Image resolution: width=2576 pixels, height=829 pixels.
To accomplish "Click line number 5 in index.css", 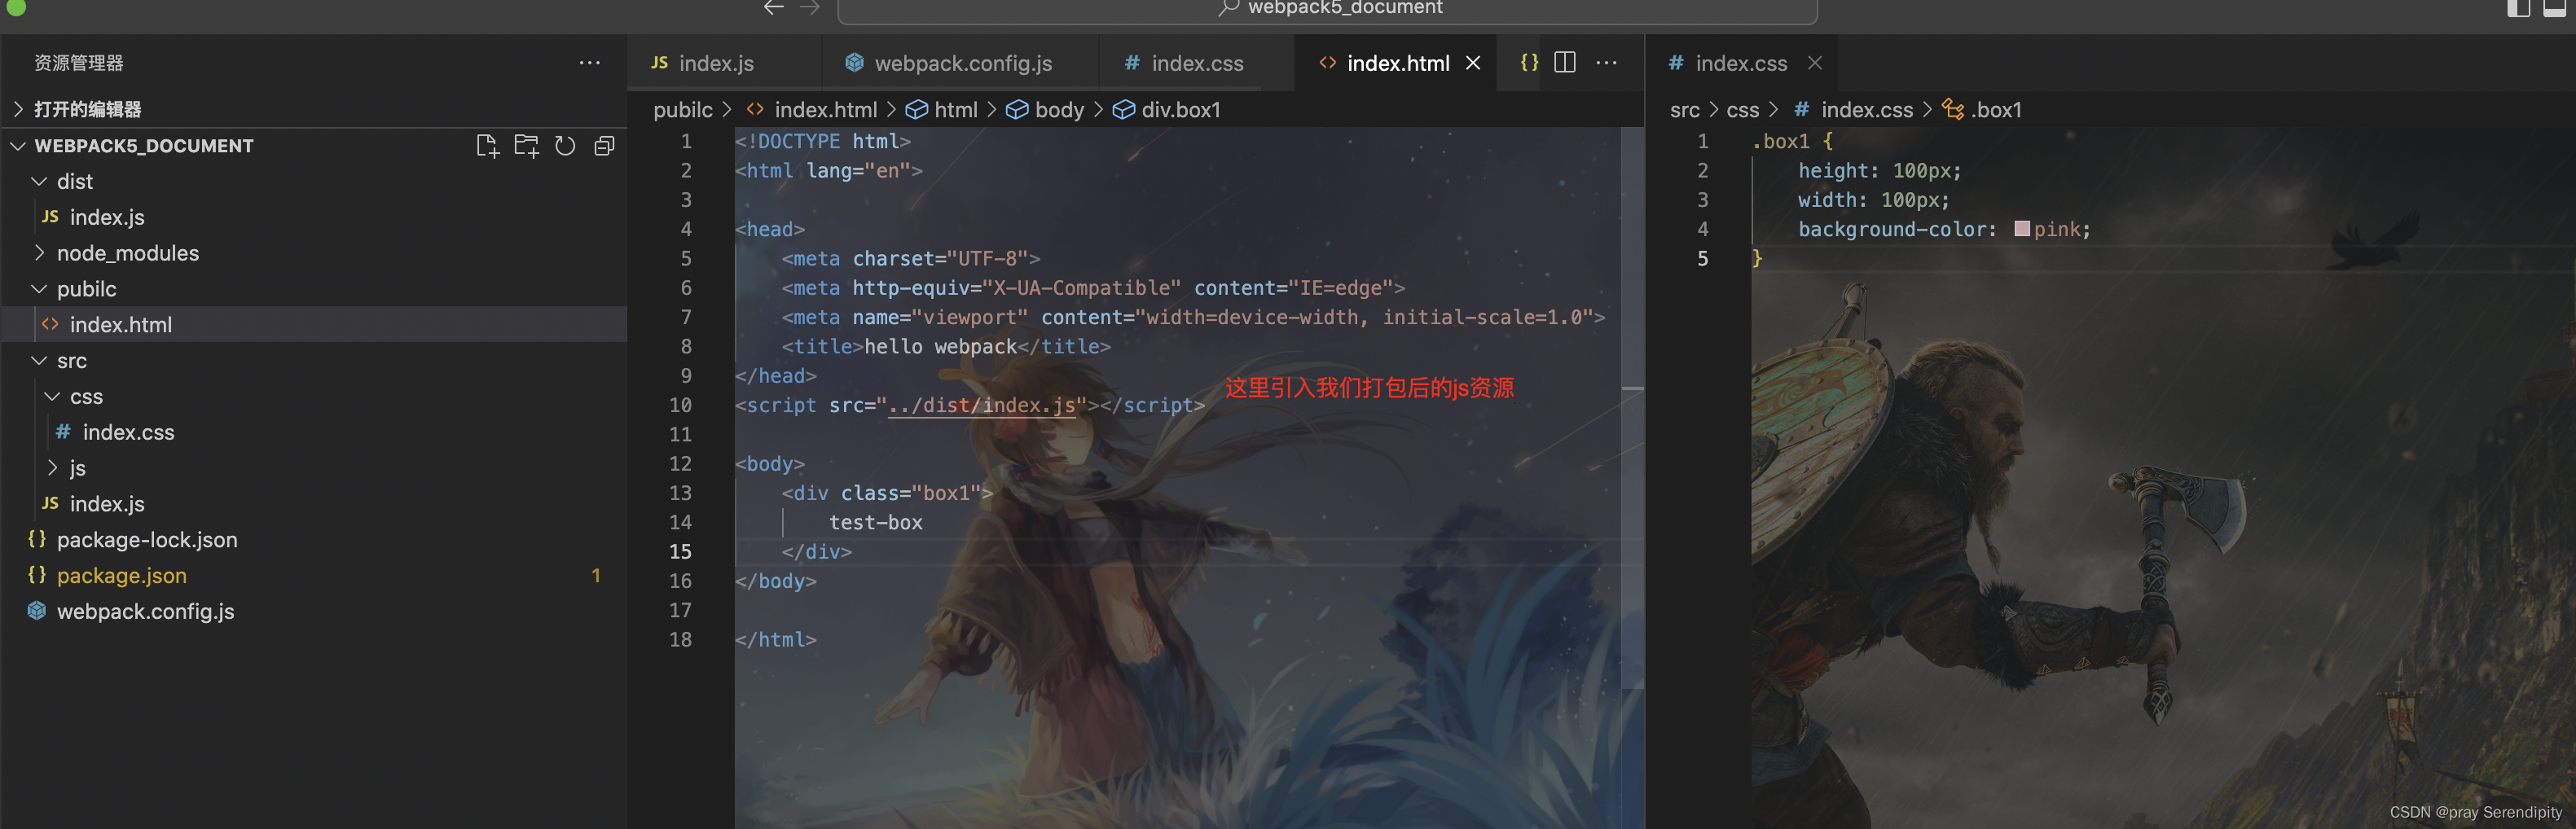I will click(x=1703, y=259).
